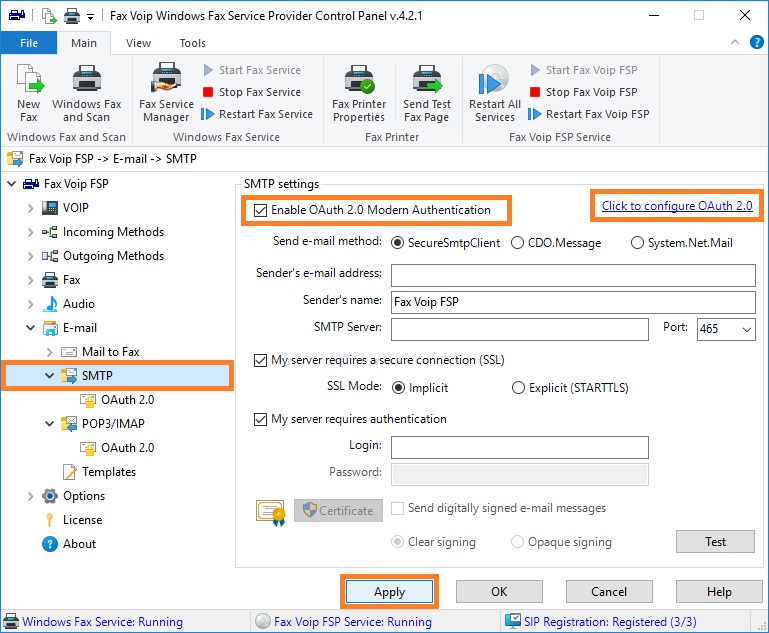Switch to the Tools tab
Image resolution: width=769 pixels, height=633 pixels.
click(x=192, y=43)
